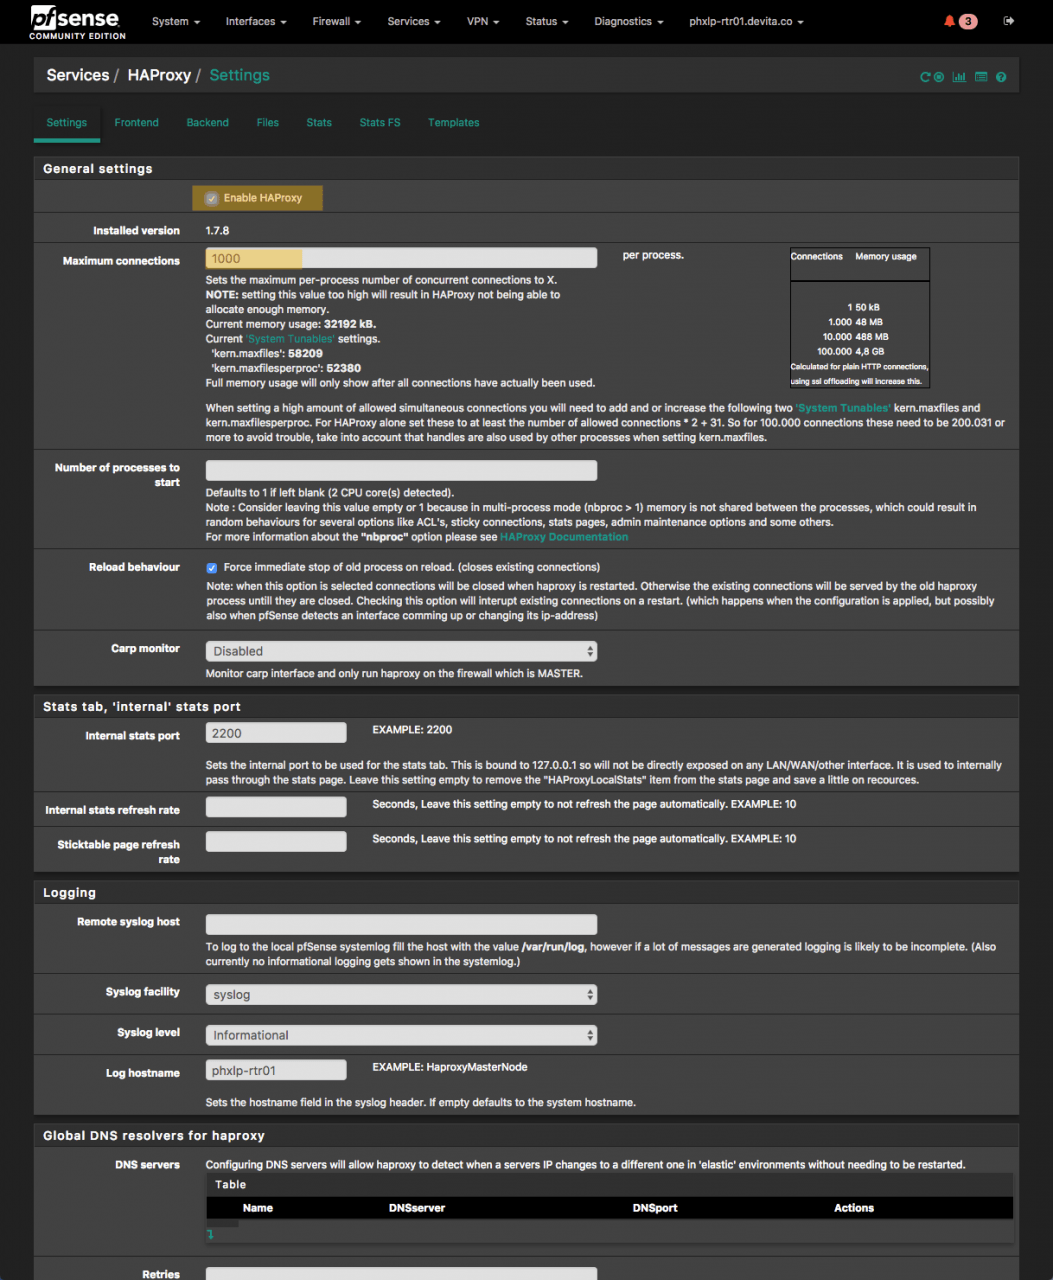Go to the Stats FS tab
1053x1280 pixels.
(x=379, y=123)
